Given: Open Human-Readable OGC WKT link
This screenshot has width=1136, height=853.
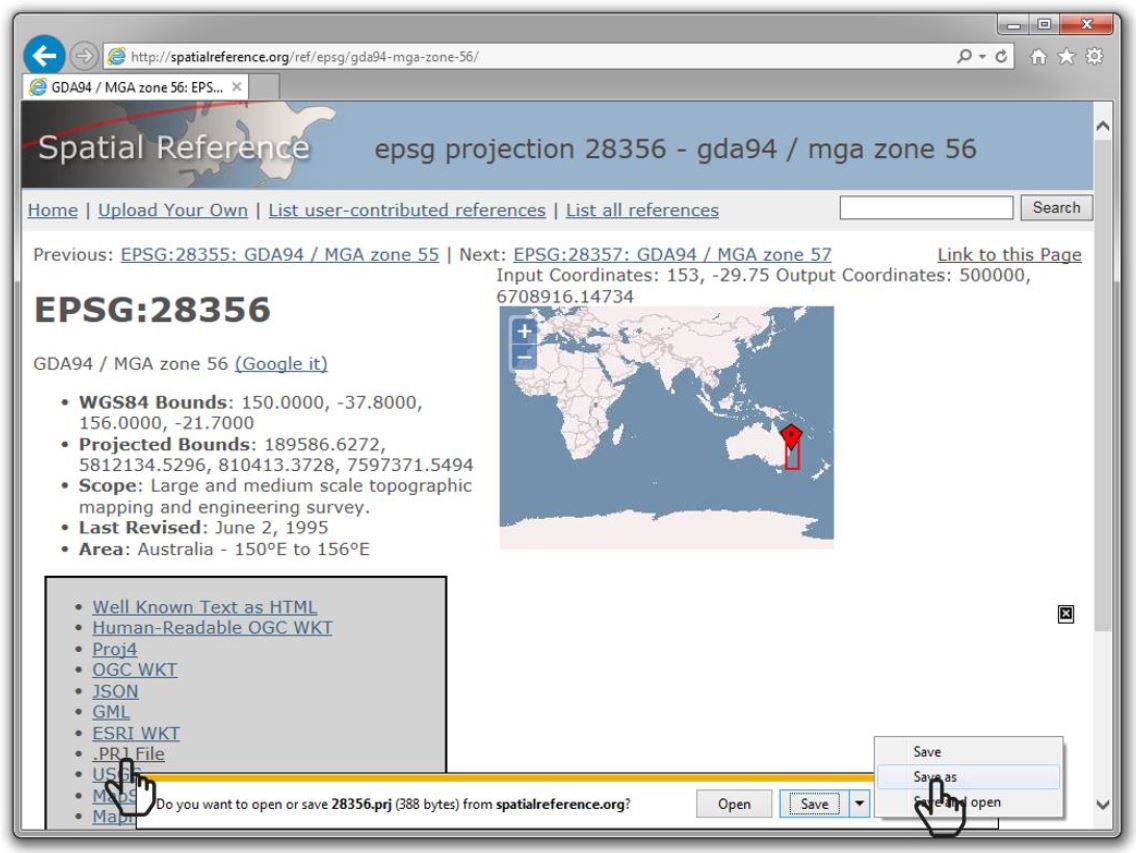Looking at the screenshot, I should coord(212,628).
